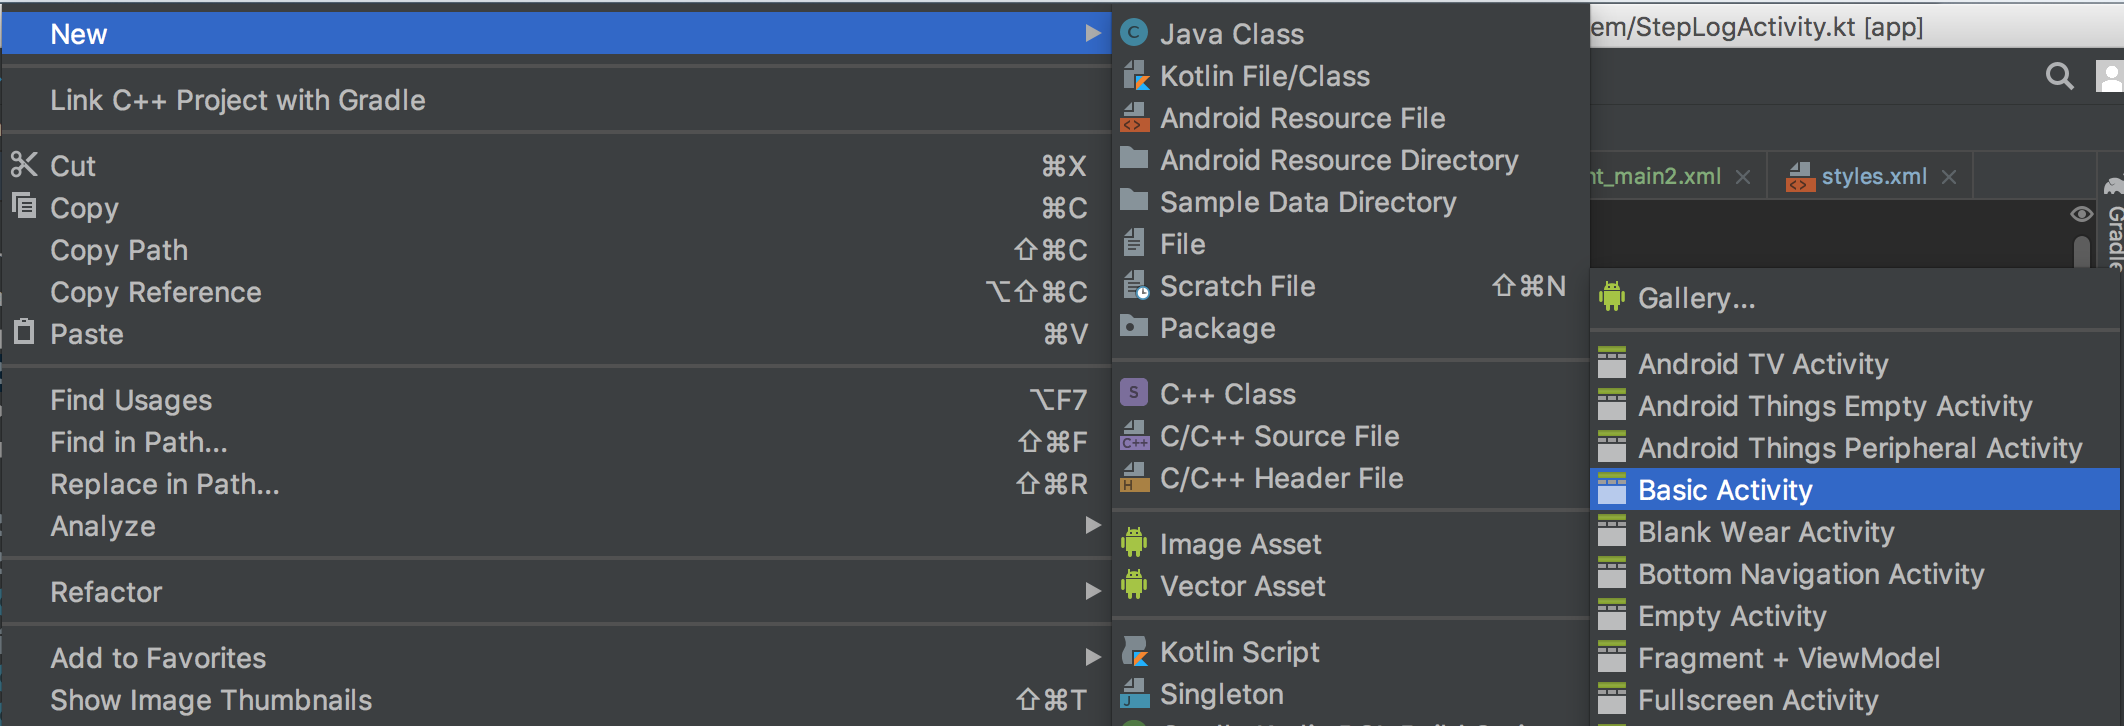Select Basic Activity template
Image resolution: width=2124 pixels, height=726 pixels.
[x=1855, y=490]
